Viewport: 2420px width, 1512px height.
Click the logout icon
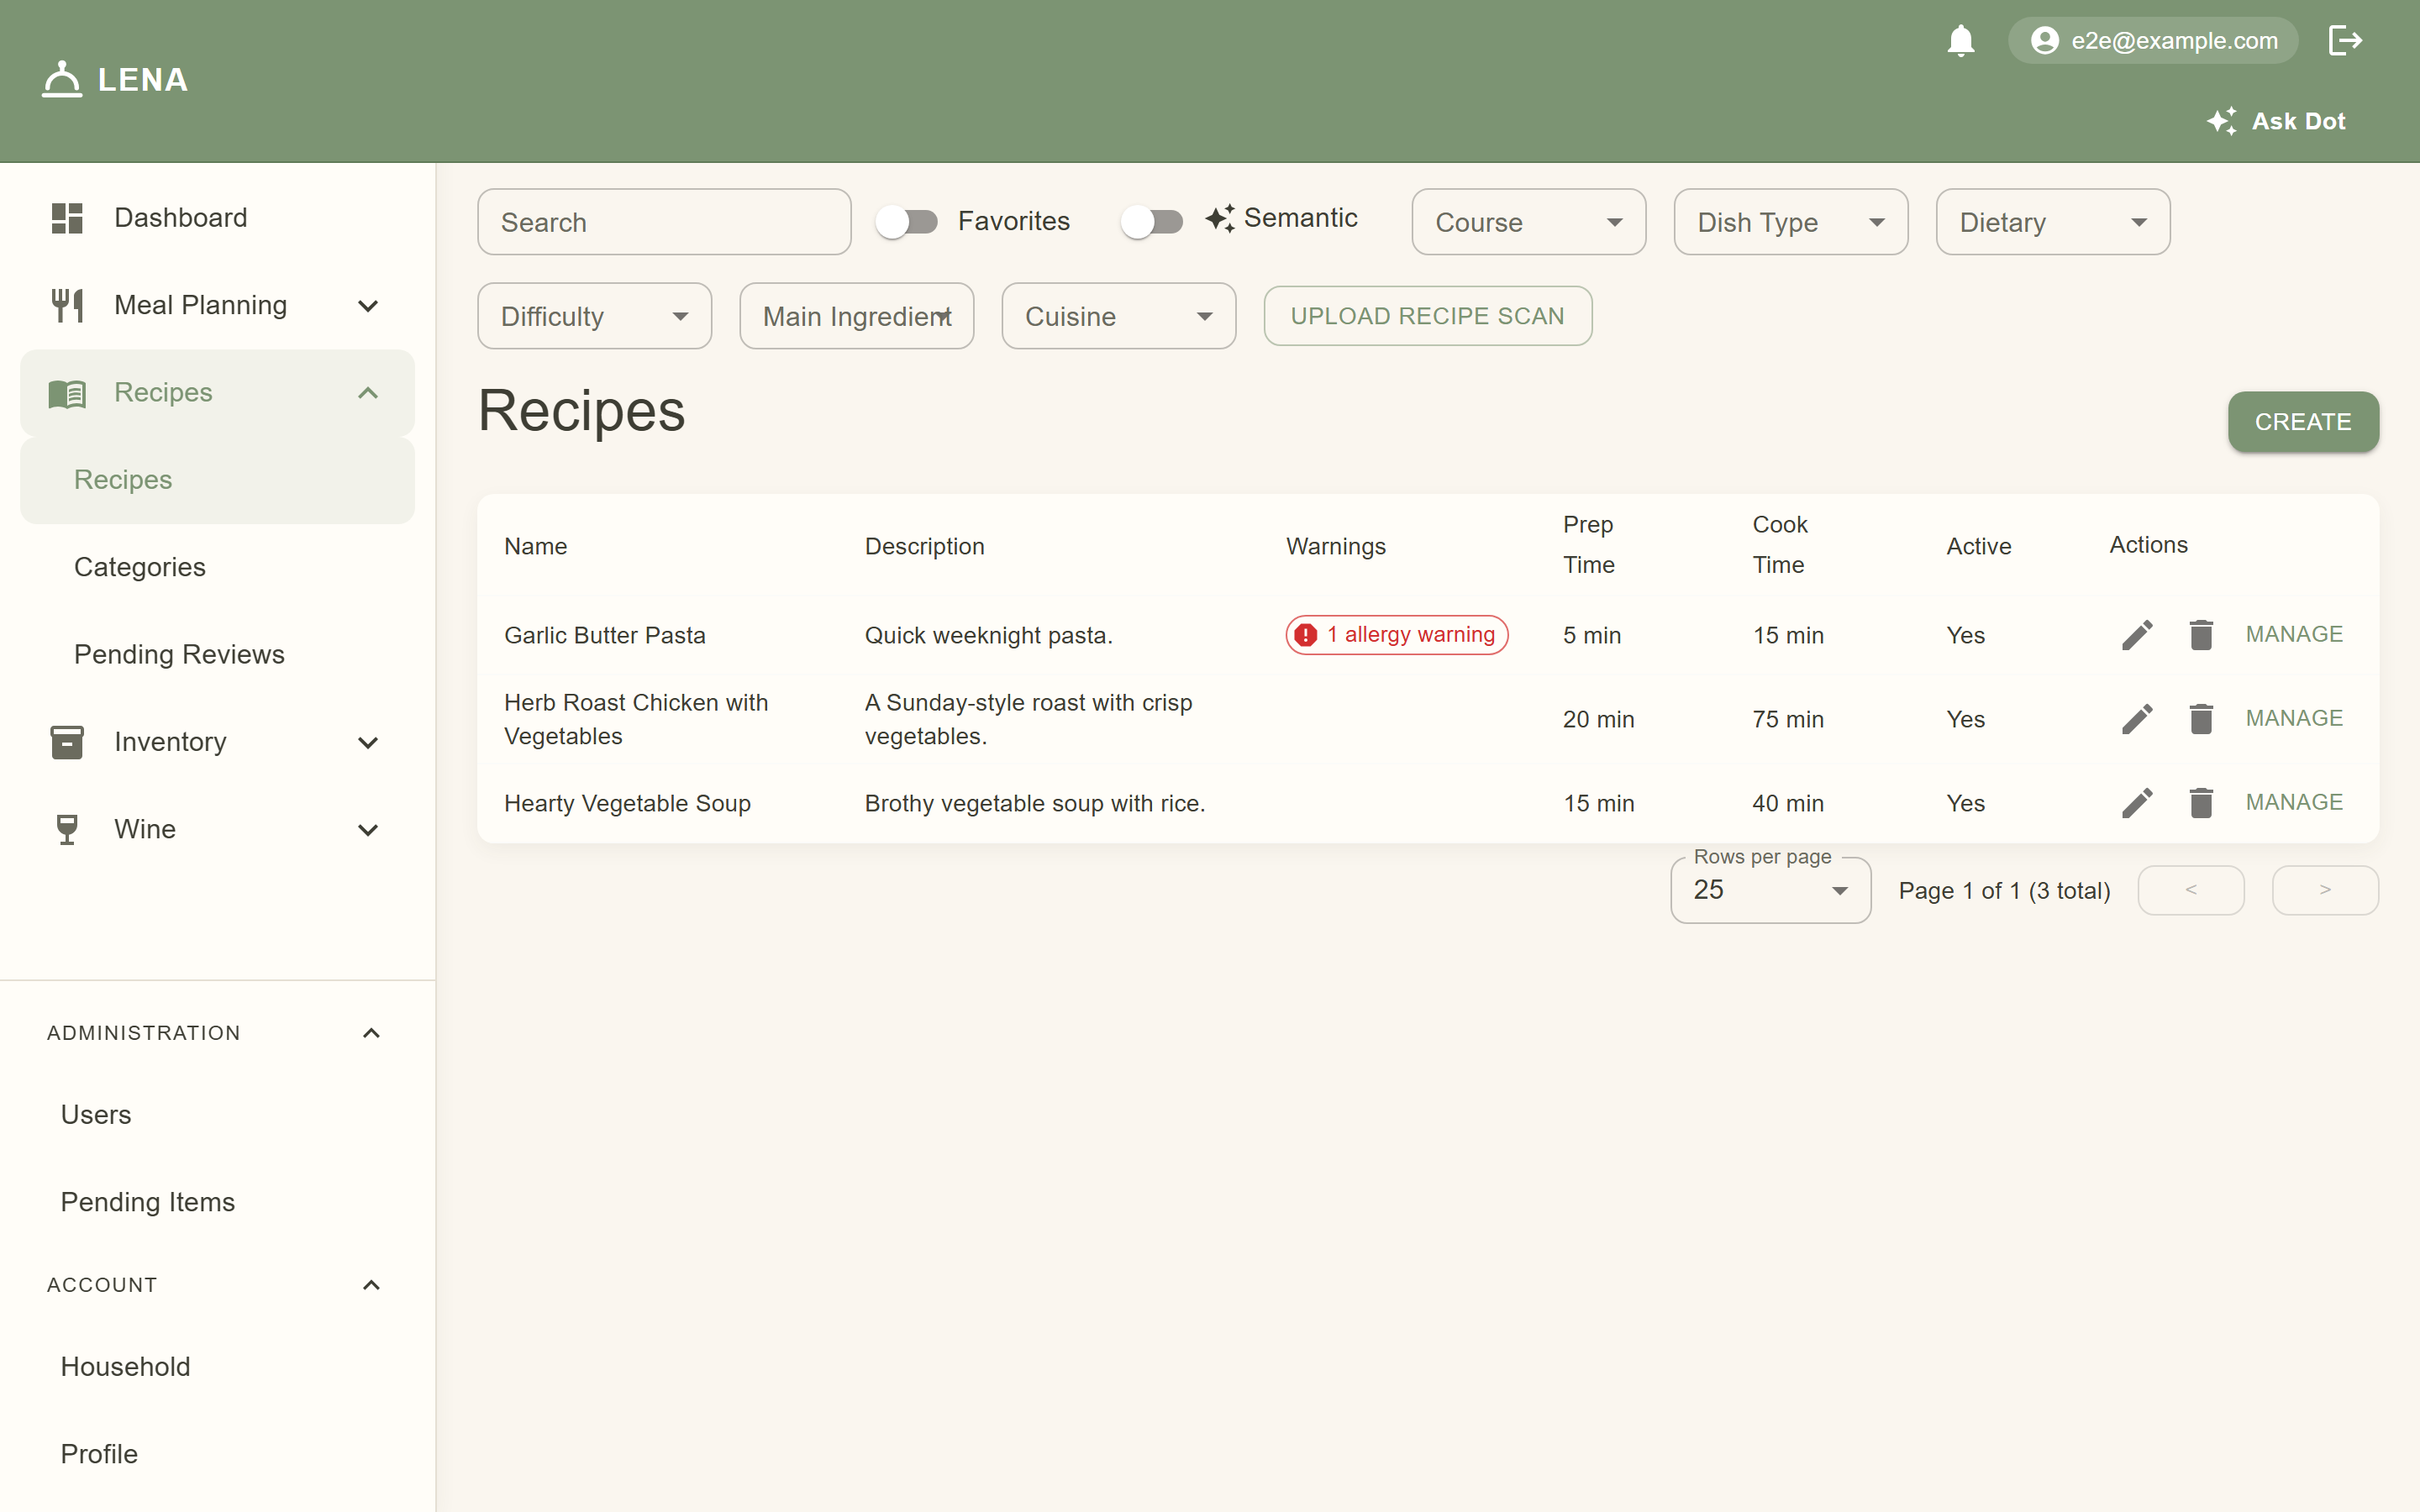(x=2345, y=40)
